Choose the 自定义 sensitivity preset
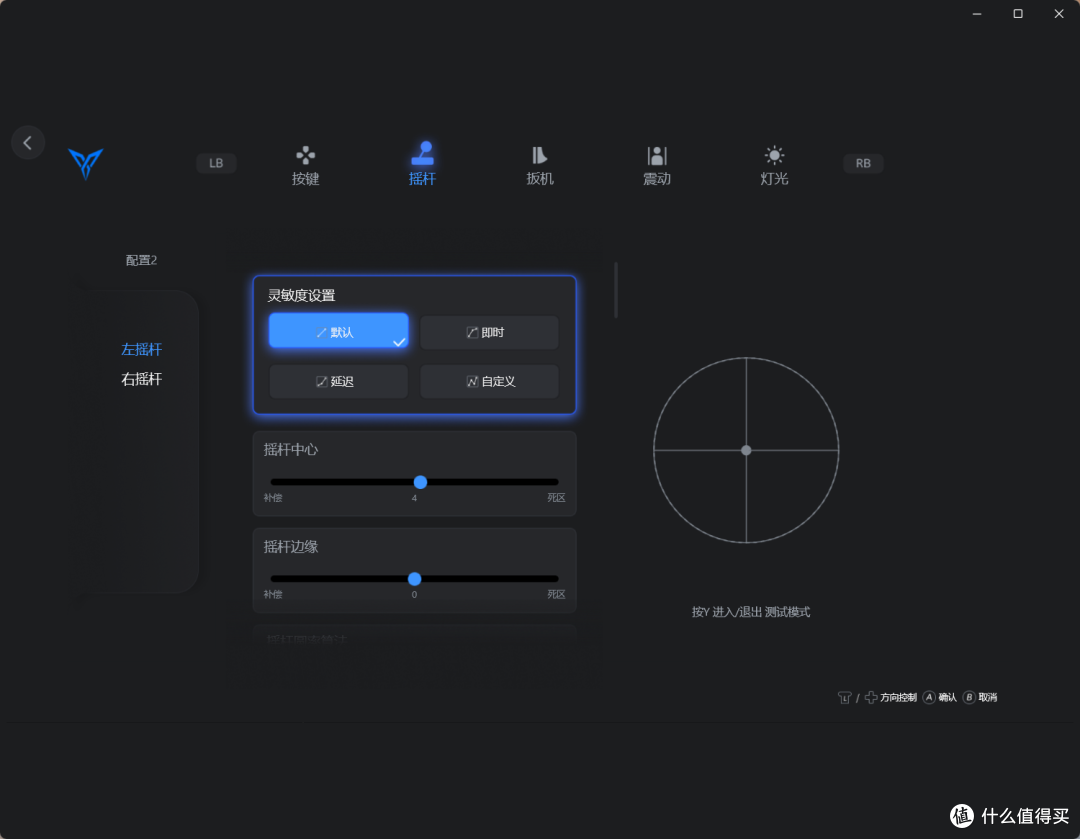 tap(489, 382)
